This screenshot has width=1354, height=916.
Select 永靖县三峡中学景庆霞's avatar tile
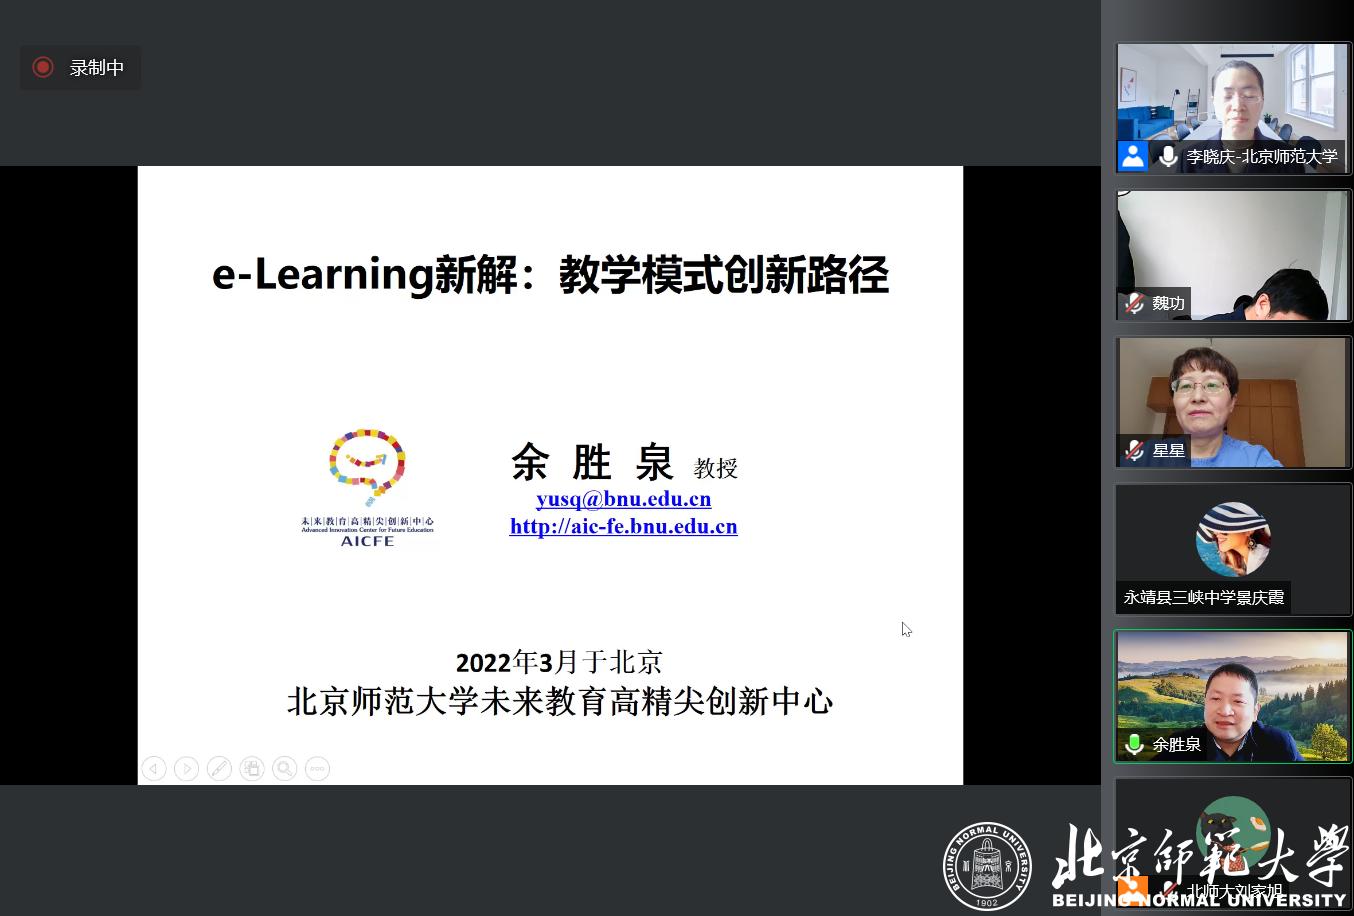click(x=1232, y=548)
